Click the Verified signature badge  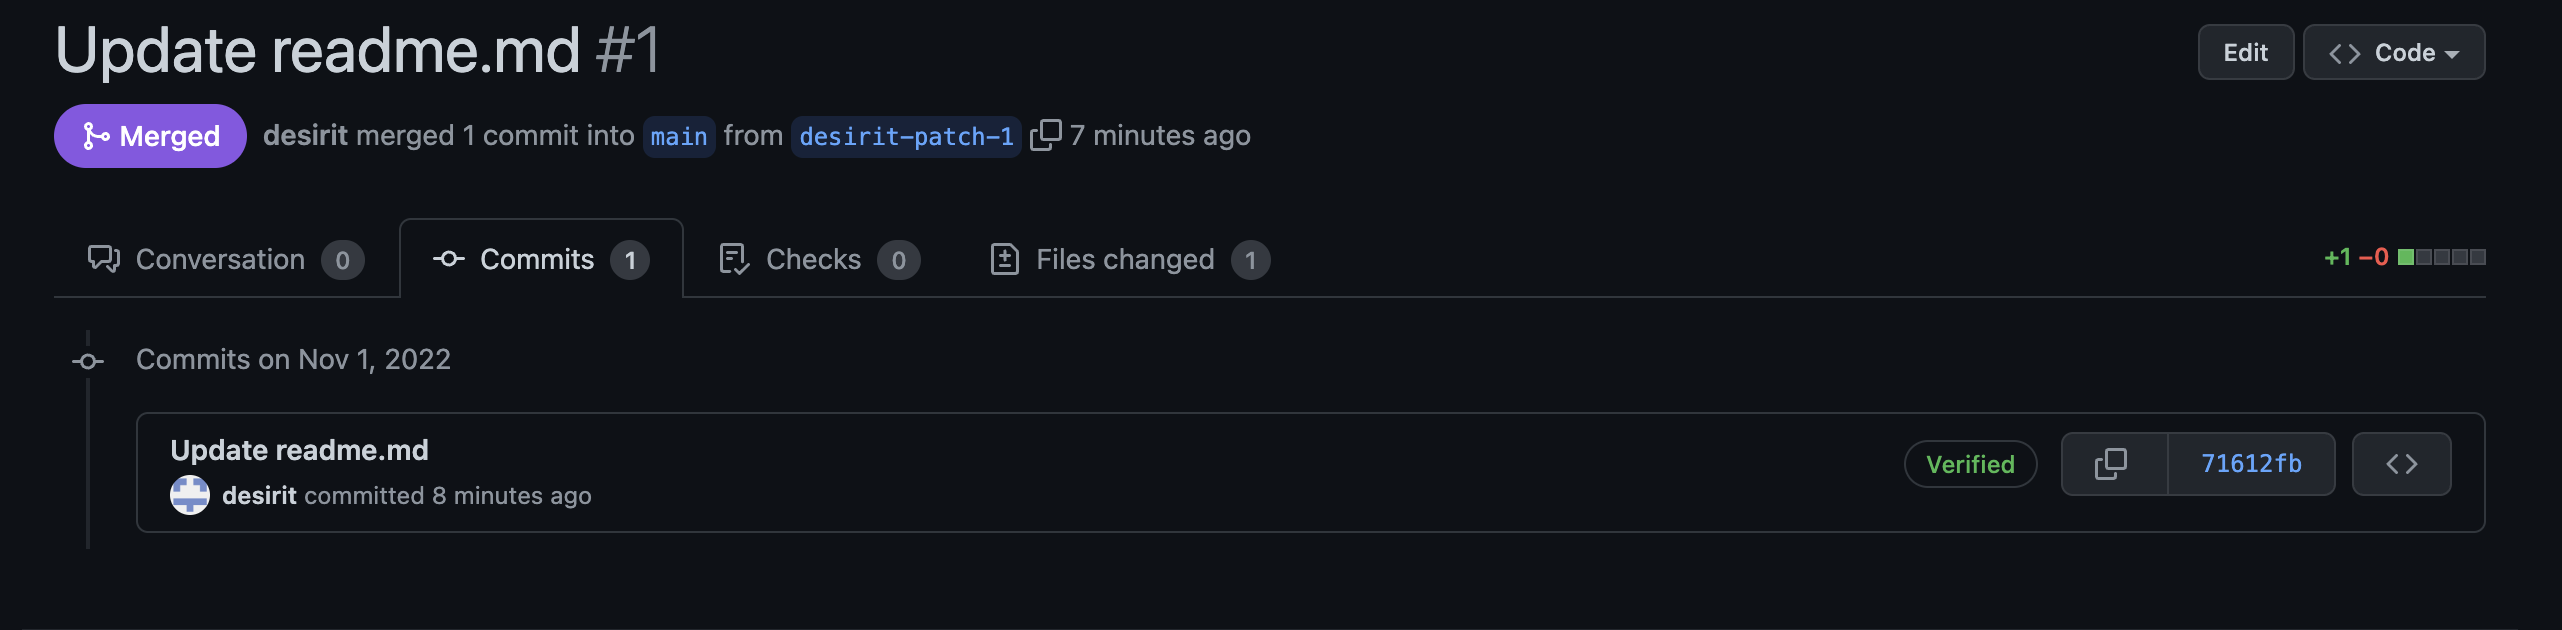tap(1970, 464)
